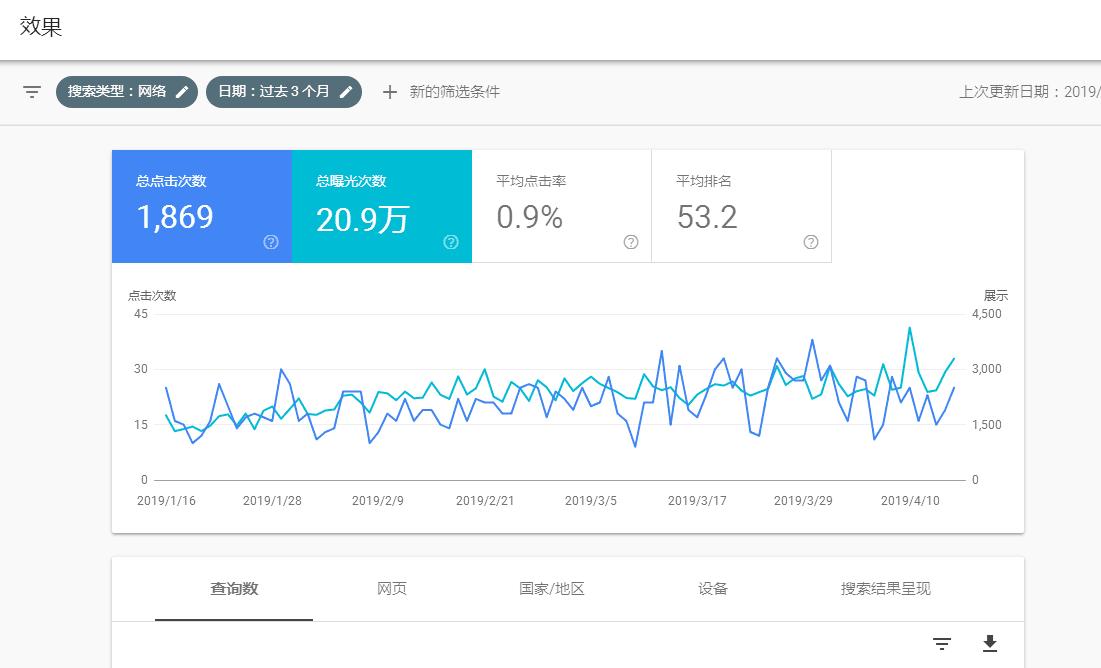Edit the 日期：过去 3 个月 pencil icon
The image size is (1101, 668).
pyautogui.click(x=345, y=92)
